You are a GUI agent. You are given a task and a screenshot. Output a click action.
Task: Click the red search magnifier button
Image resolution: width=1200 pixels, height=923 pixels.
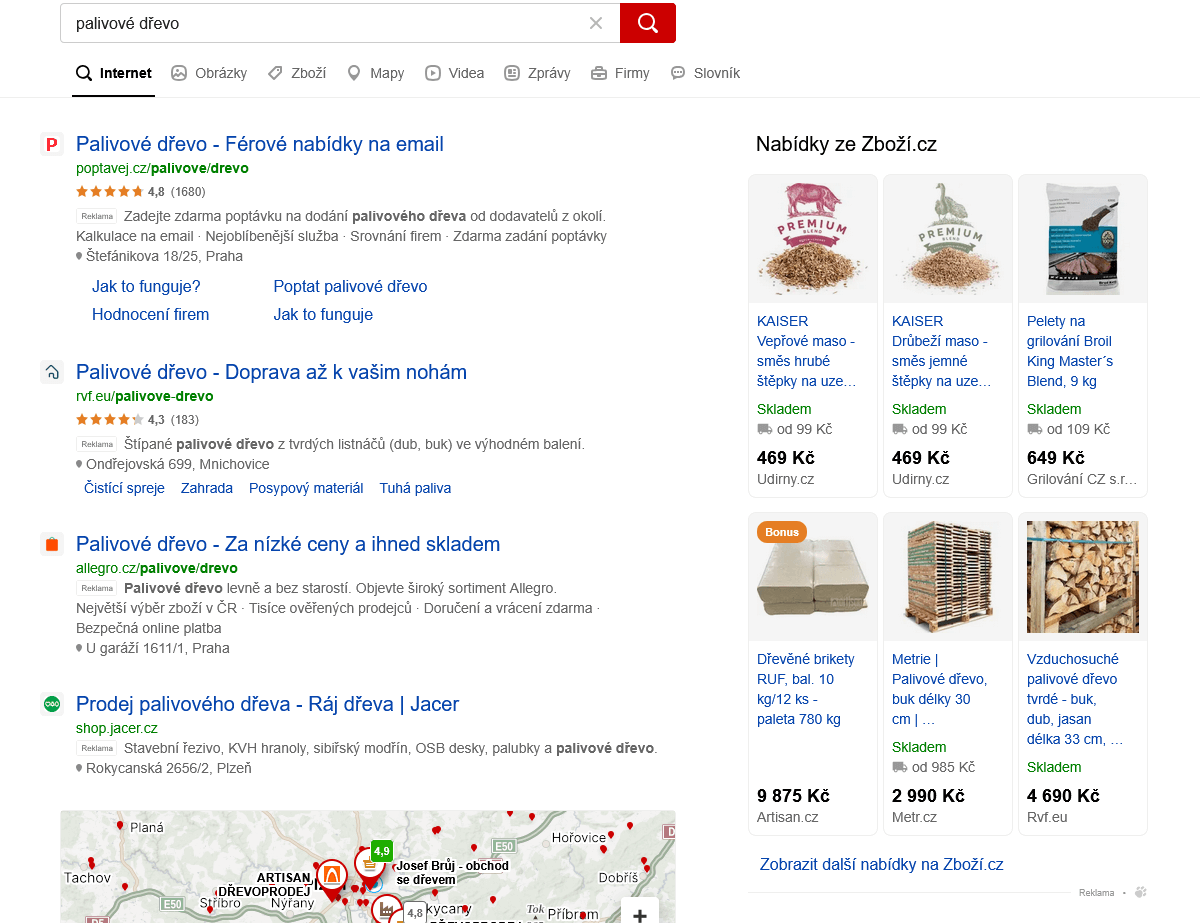pos(647,23)
